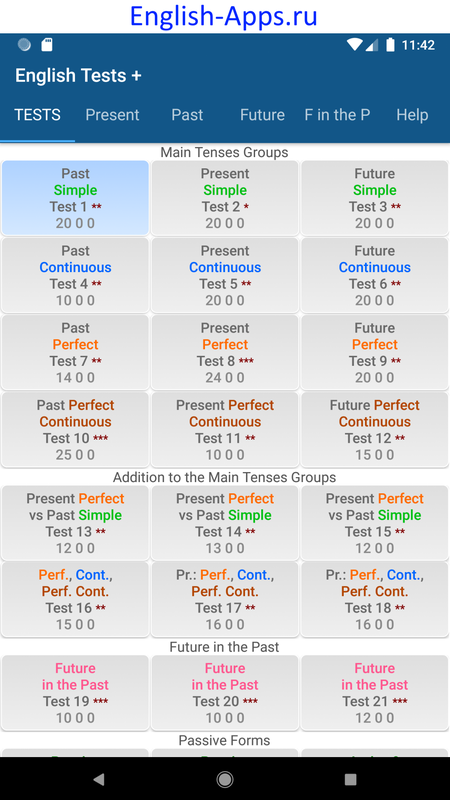This screenshot has height=800, width=450.
Task: Open the Future tab
Action: (262, 115)
